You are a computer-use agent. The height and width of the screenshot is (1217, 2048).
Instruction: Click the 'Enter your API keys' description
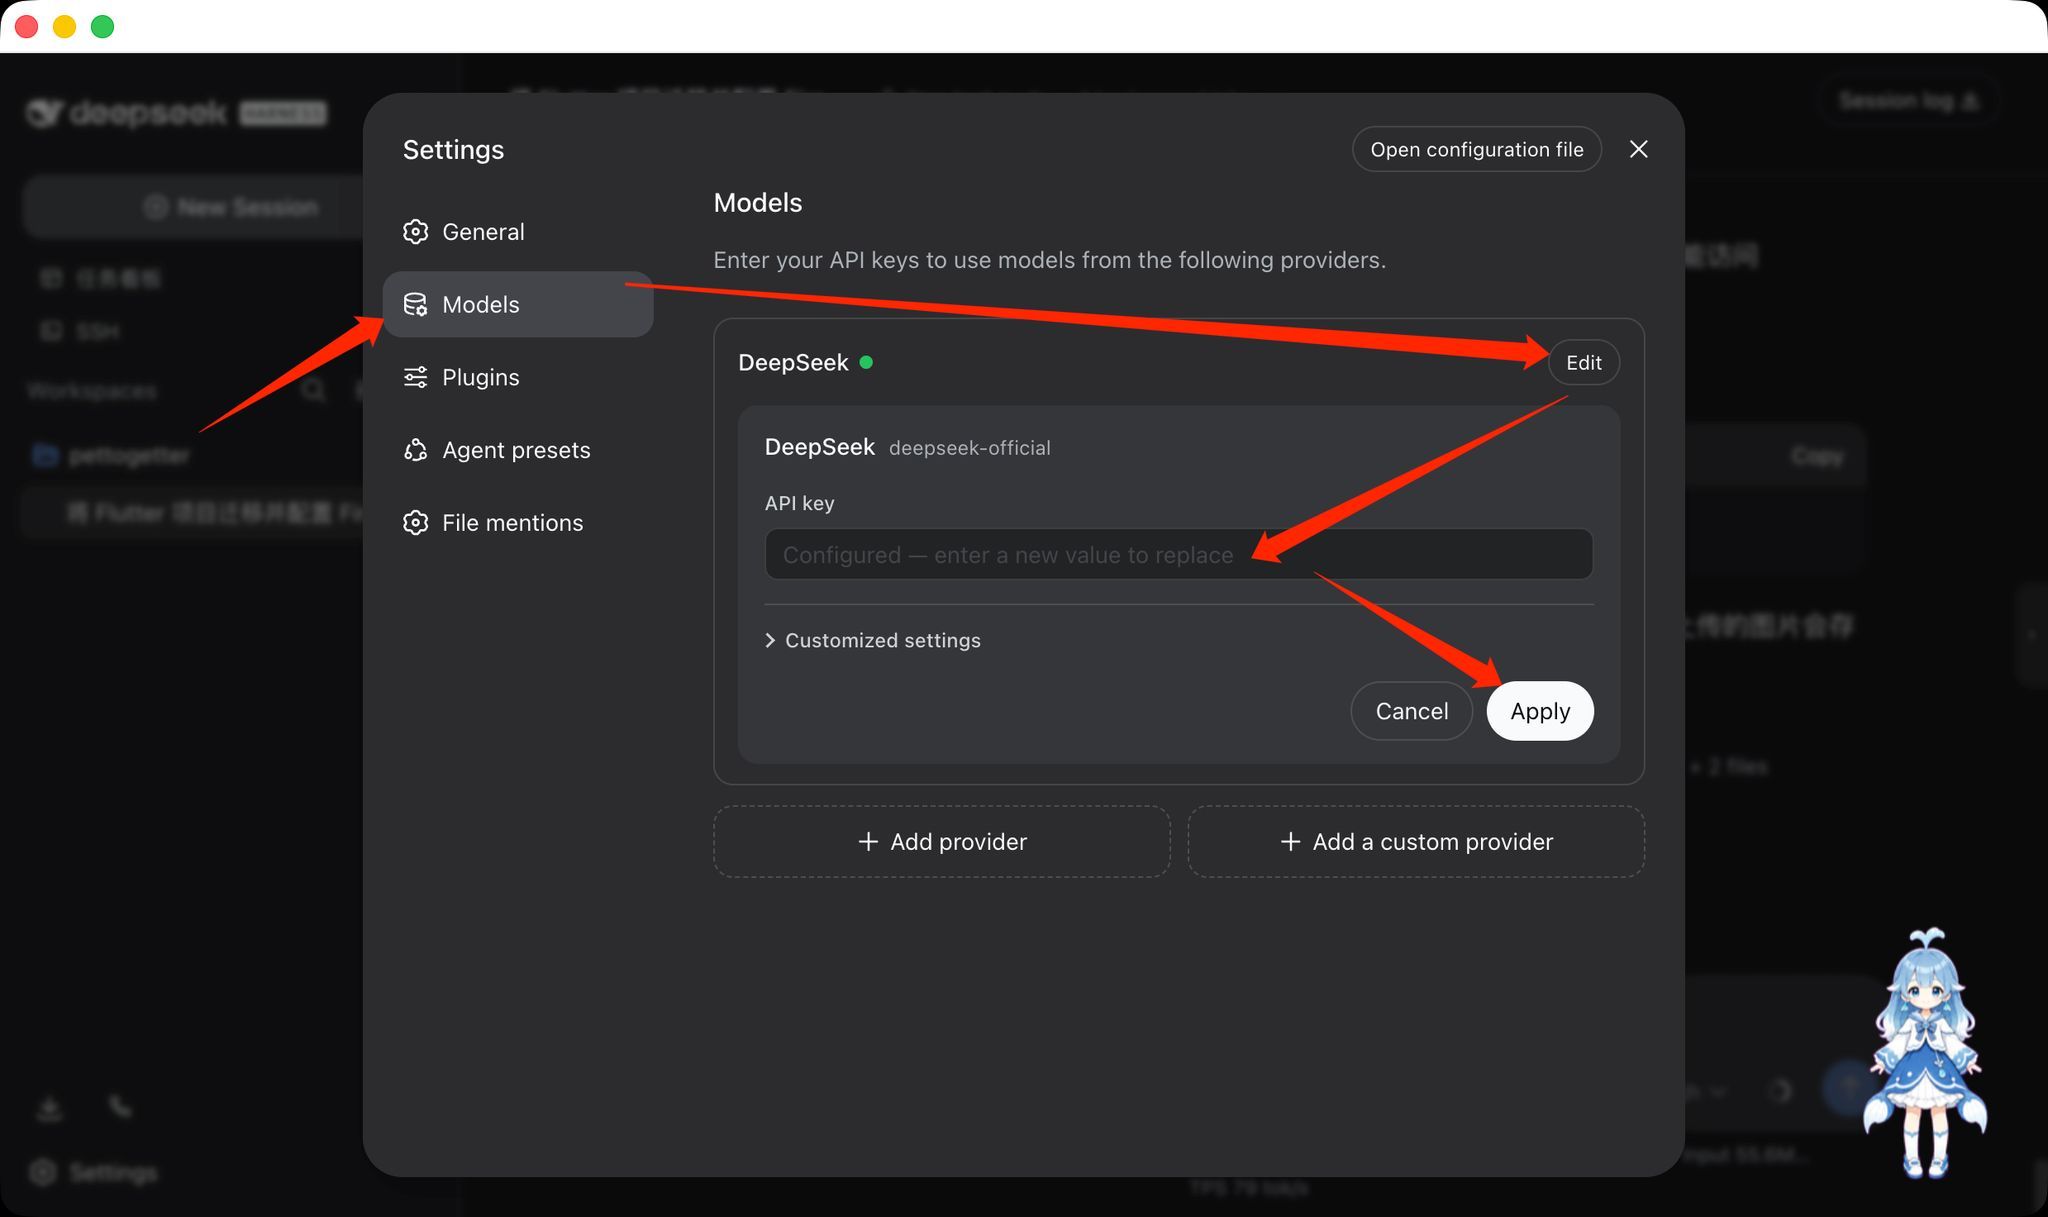(x=1049, y=260)
